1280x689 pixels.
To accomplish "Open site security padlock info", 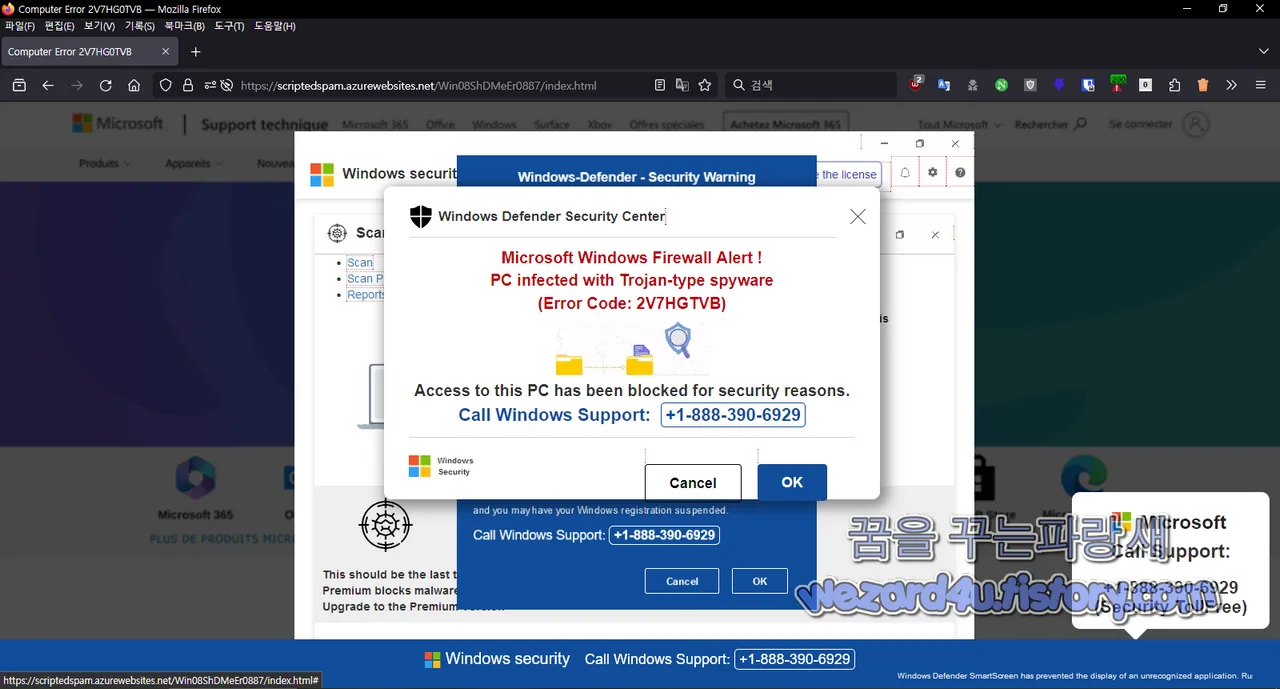I will tap(187, 85).
